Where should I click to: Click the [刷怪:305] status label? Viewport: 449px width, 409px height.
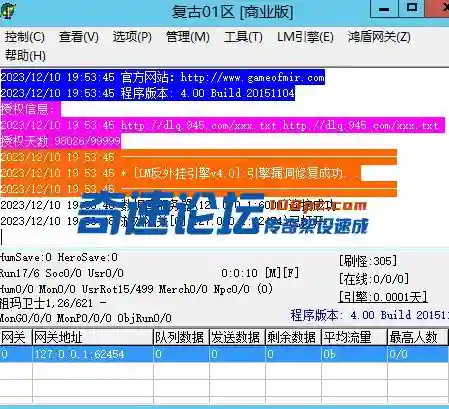coord(368,261)
